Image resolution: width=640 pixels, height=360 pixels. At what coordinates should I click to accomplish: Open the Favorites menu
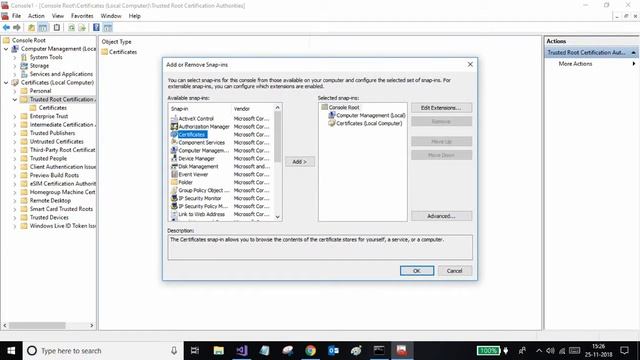click(82, 16)
